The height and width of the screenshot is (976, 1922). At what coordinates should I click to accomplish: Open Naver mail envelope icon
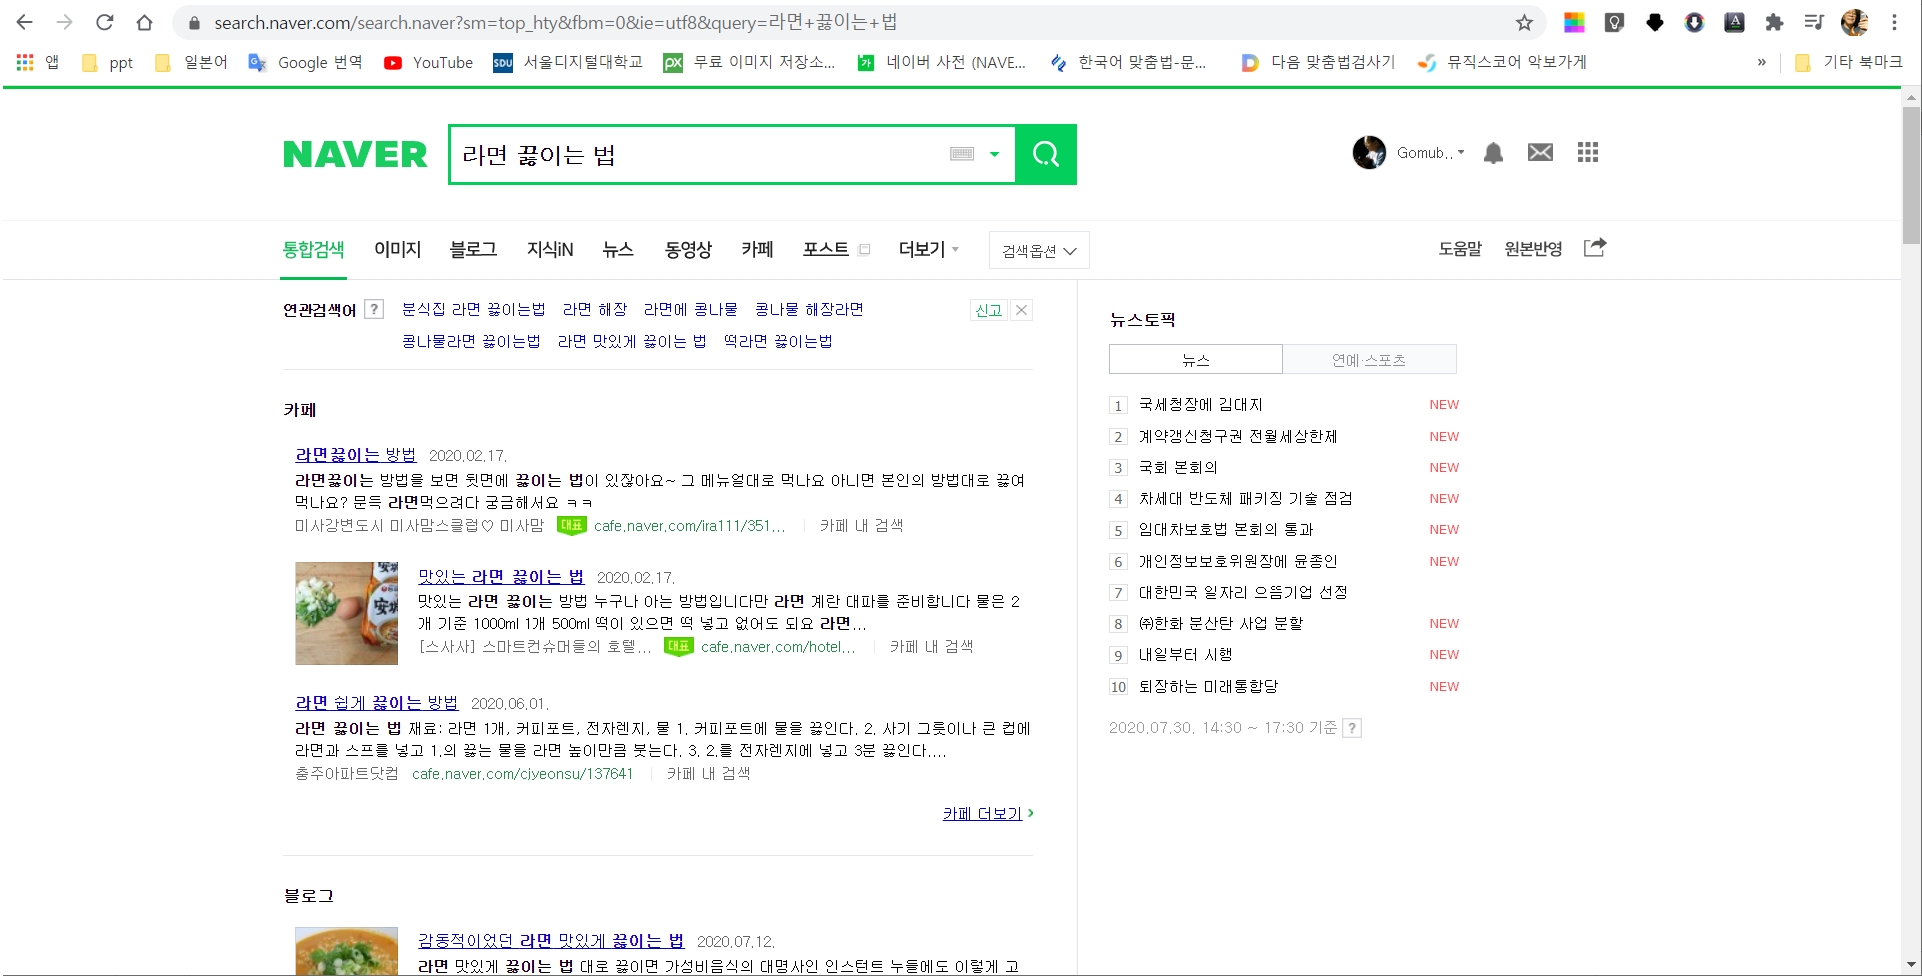[x=1540, y=152]
